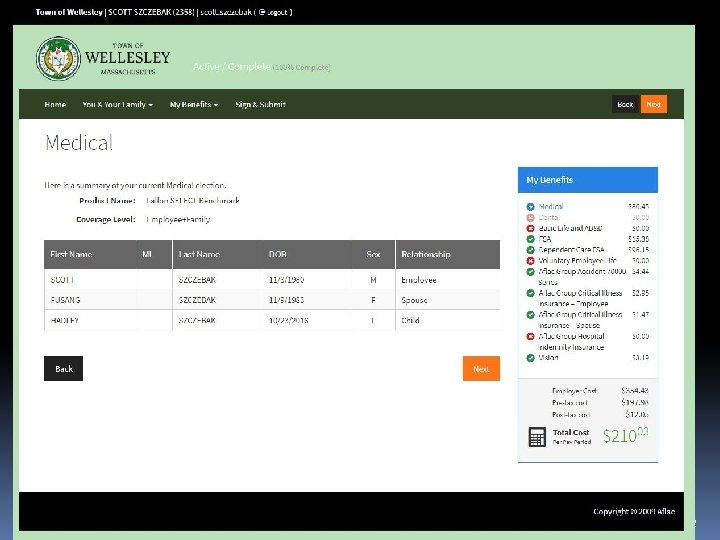720x540 pixels.
Task: Click the Back button in the green navigation bar
Action: tap(625, 104)
